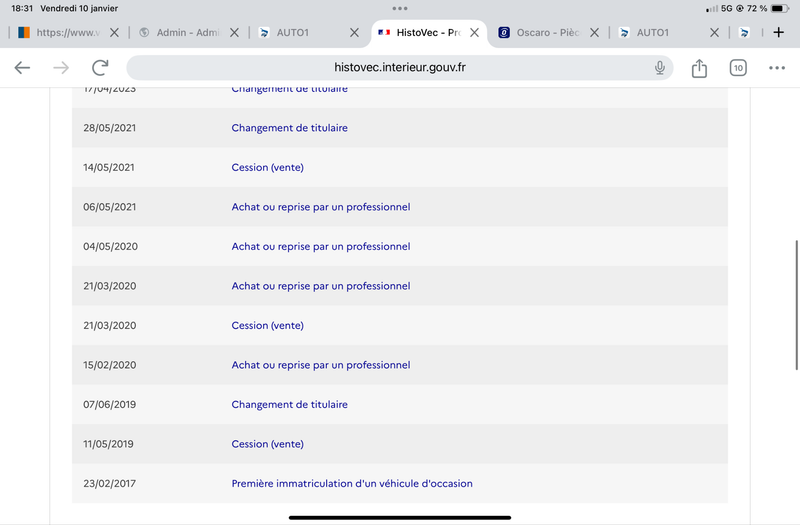The width and height of the screenshot is (800, 525).
Task: Show the open tabs overview
Action: point(738,68)
